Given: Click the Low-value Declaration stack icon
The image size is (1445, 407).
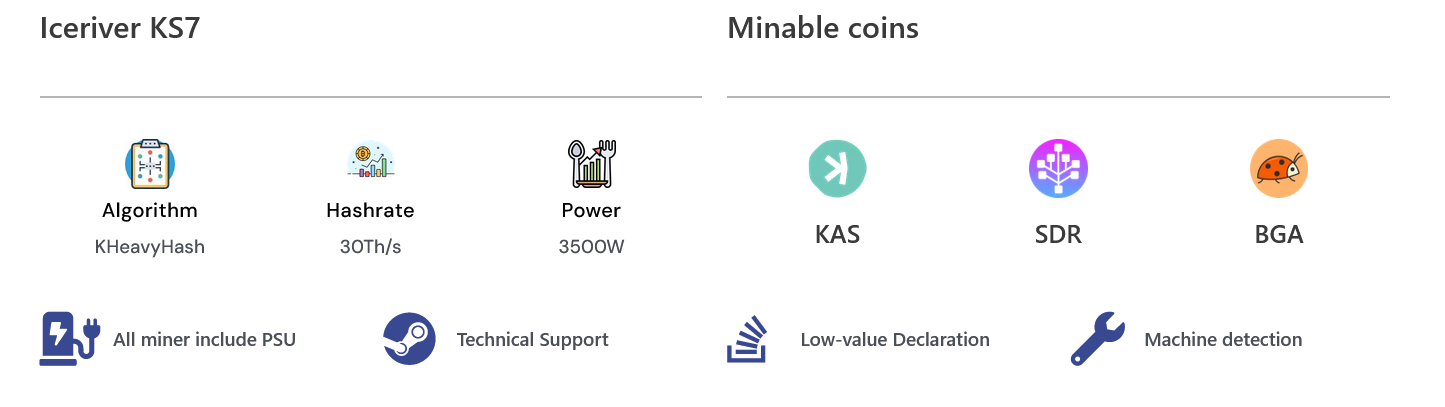Looking at the screenshot, I should click(746, 339).
